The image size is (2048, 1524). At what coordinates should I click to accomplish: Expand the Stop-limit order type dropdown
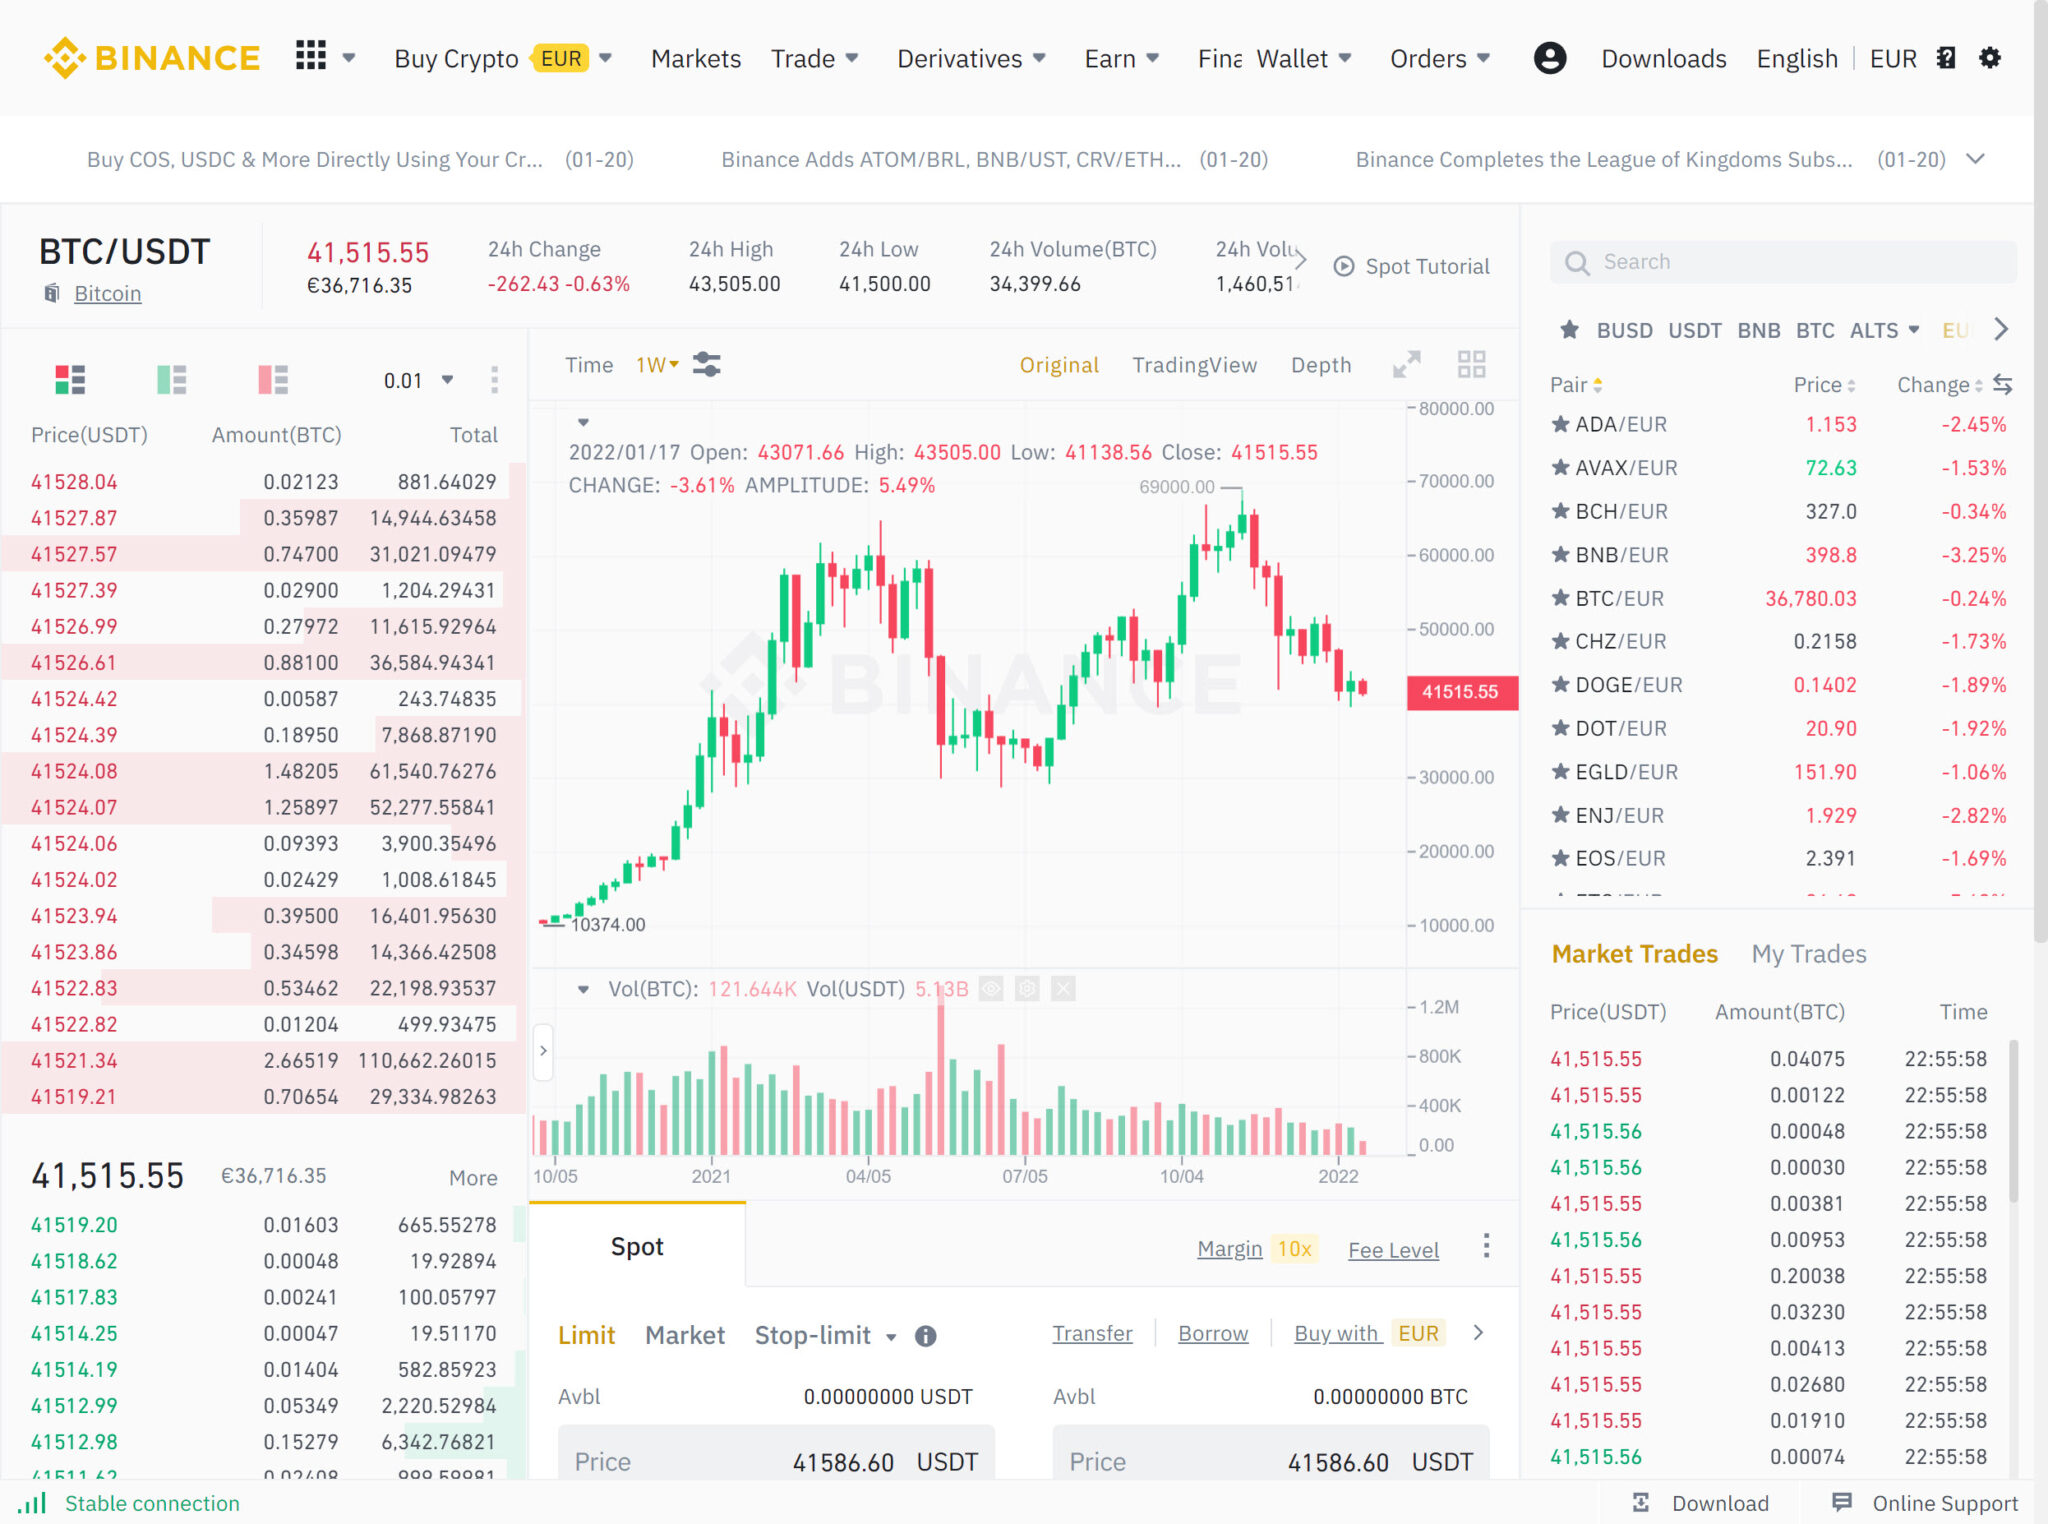click(891, 1337)
